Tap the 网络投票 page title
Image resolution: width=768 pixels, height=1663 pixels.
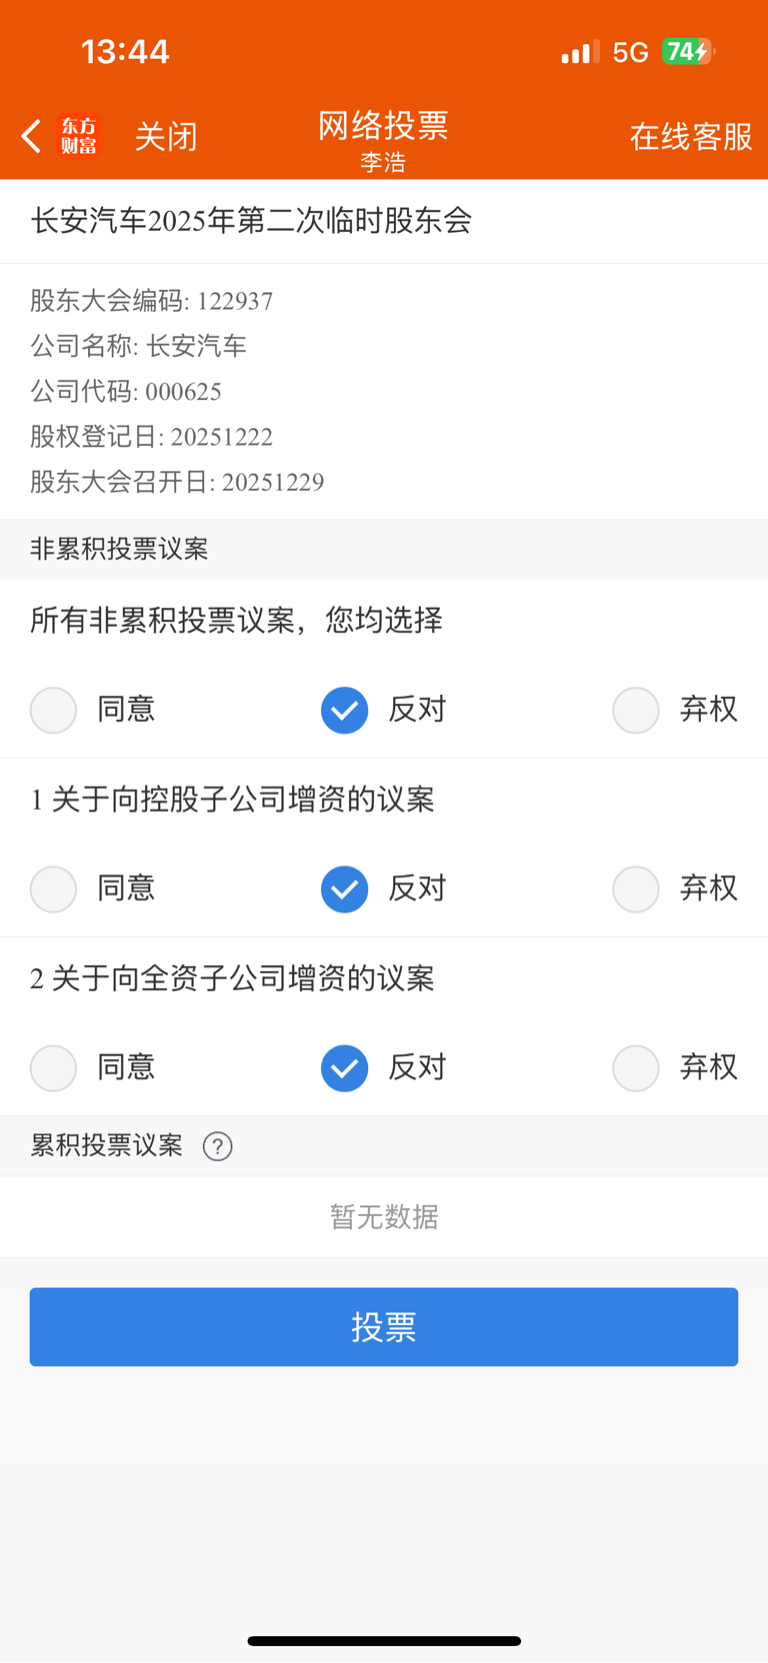383,126
